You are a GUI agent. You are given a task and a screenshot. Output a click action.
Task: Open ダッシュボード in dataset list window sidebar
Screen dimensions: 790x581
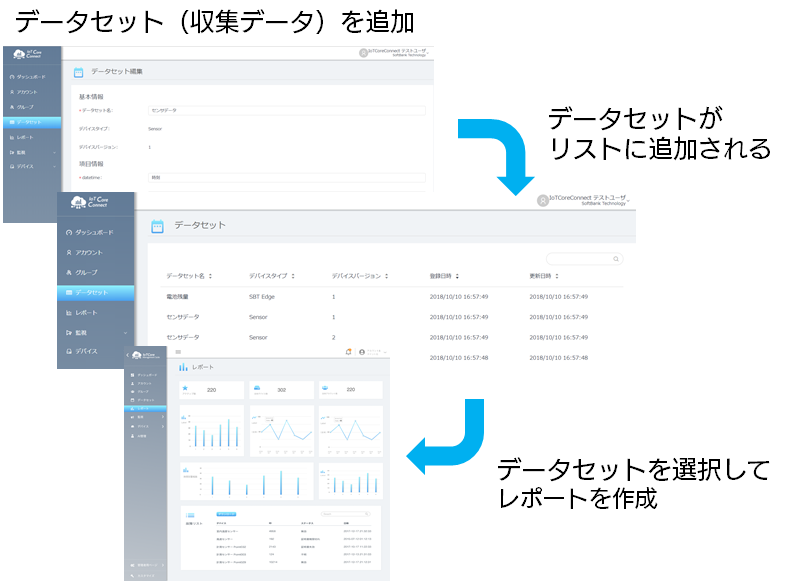(90, 232)
